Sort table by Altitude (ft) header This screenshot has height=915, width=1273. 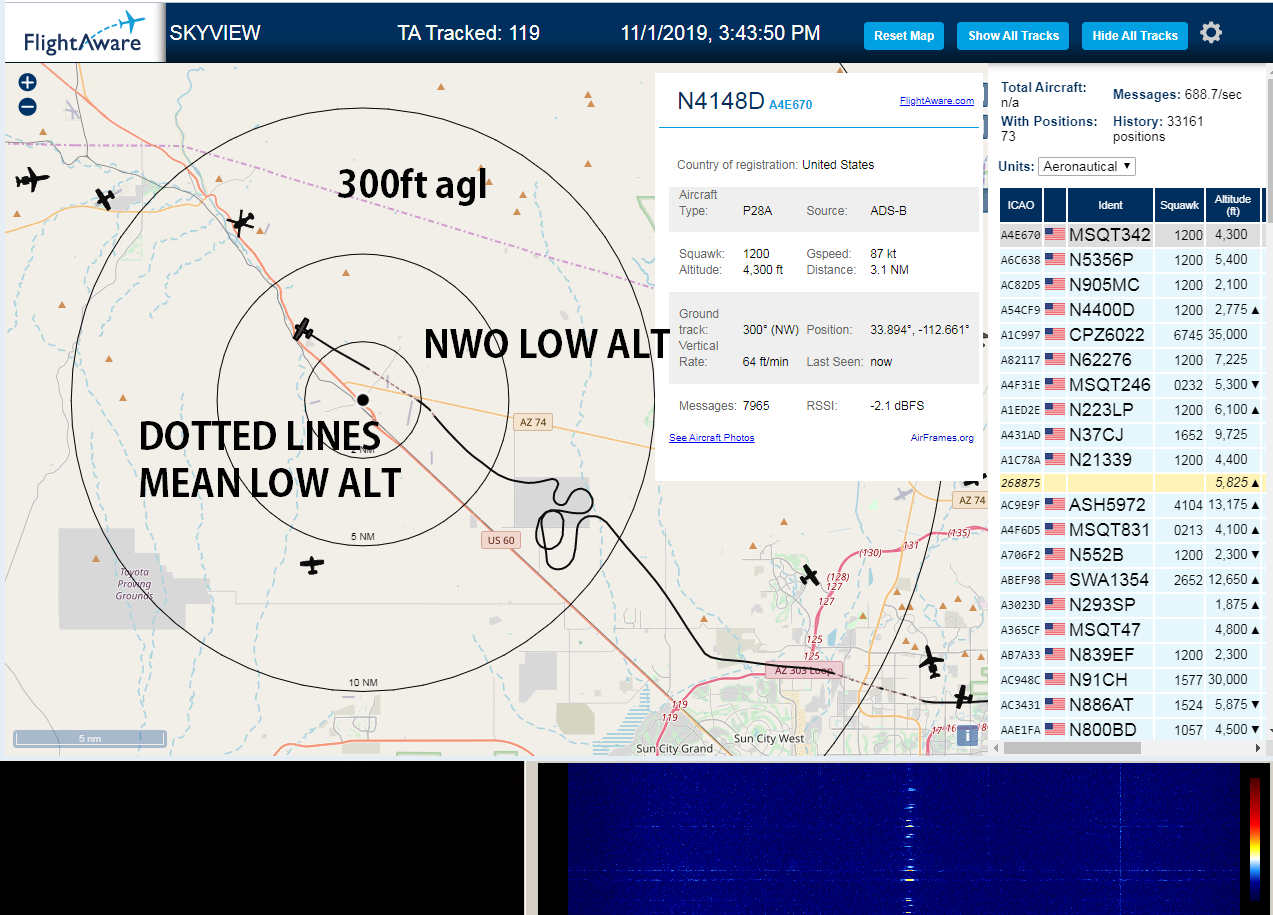point(1233,205)
